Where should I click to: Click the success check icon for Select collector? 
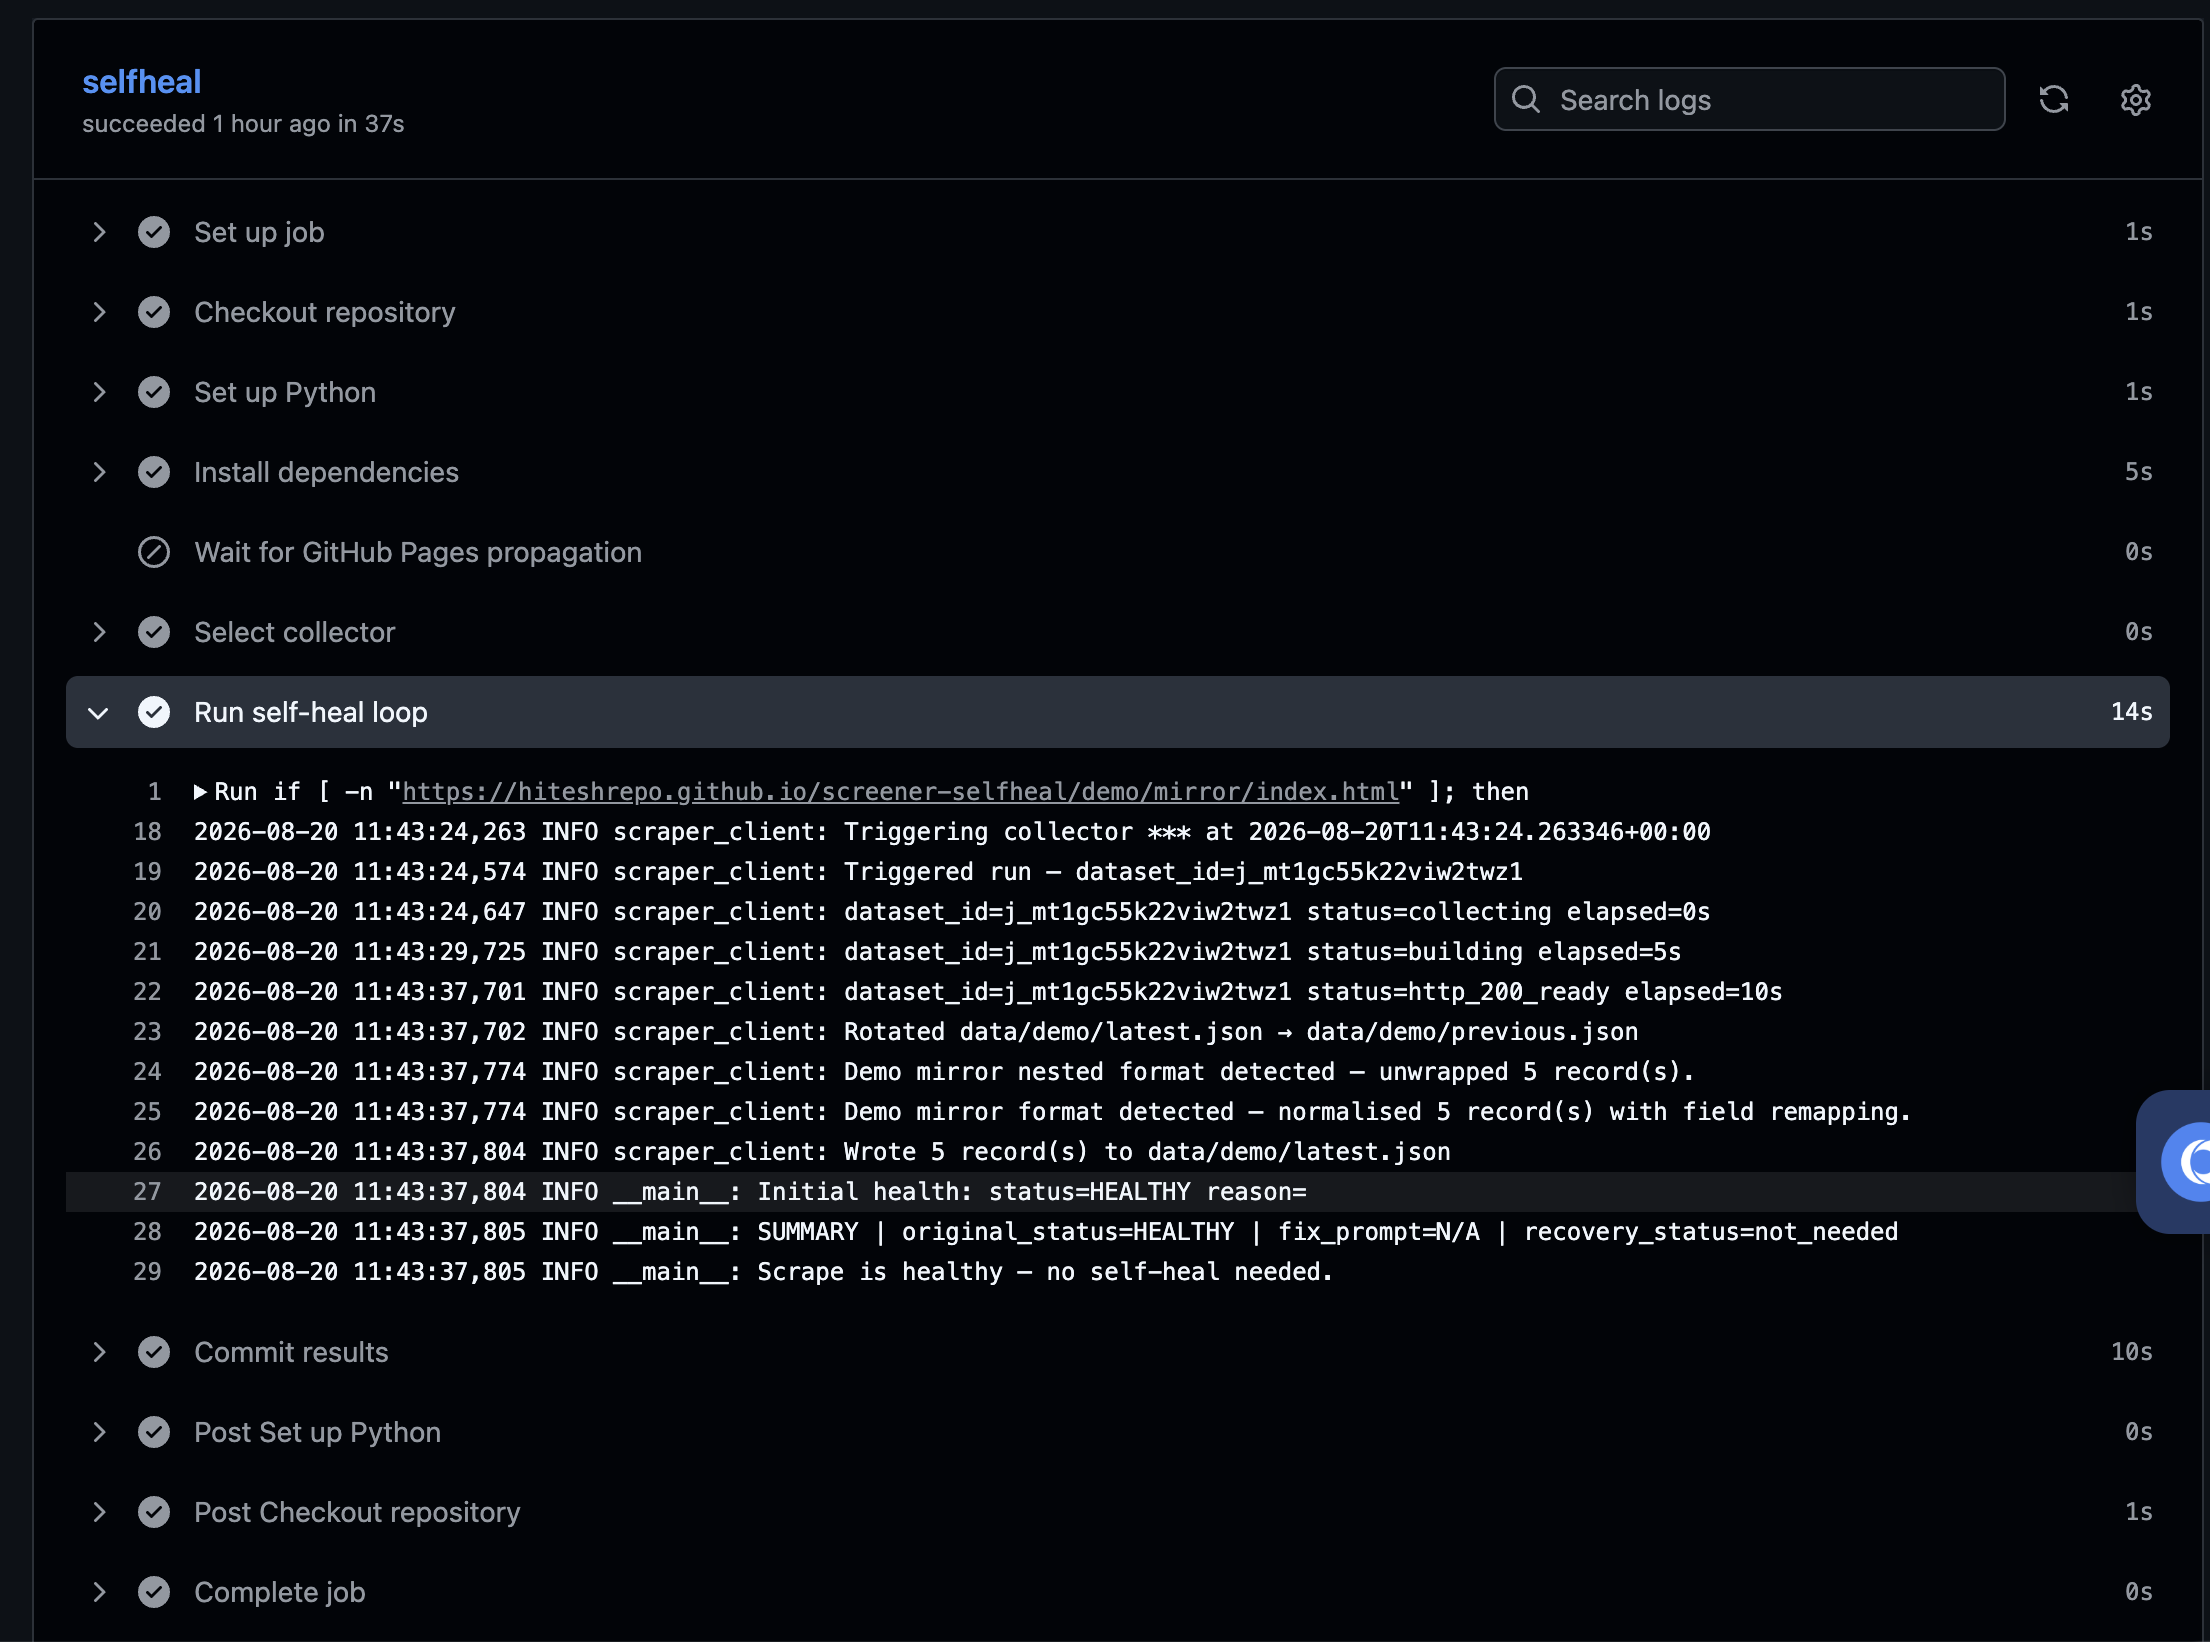[154, 632]
